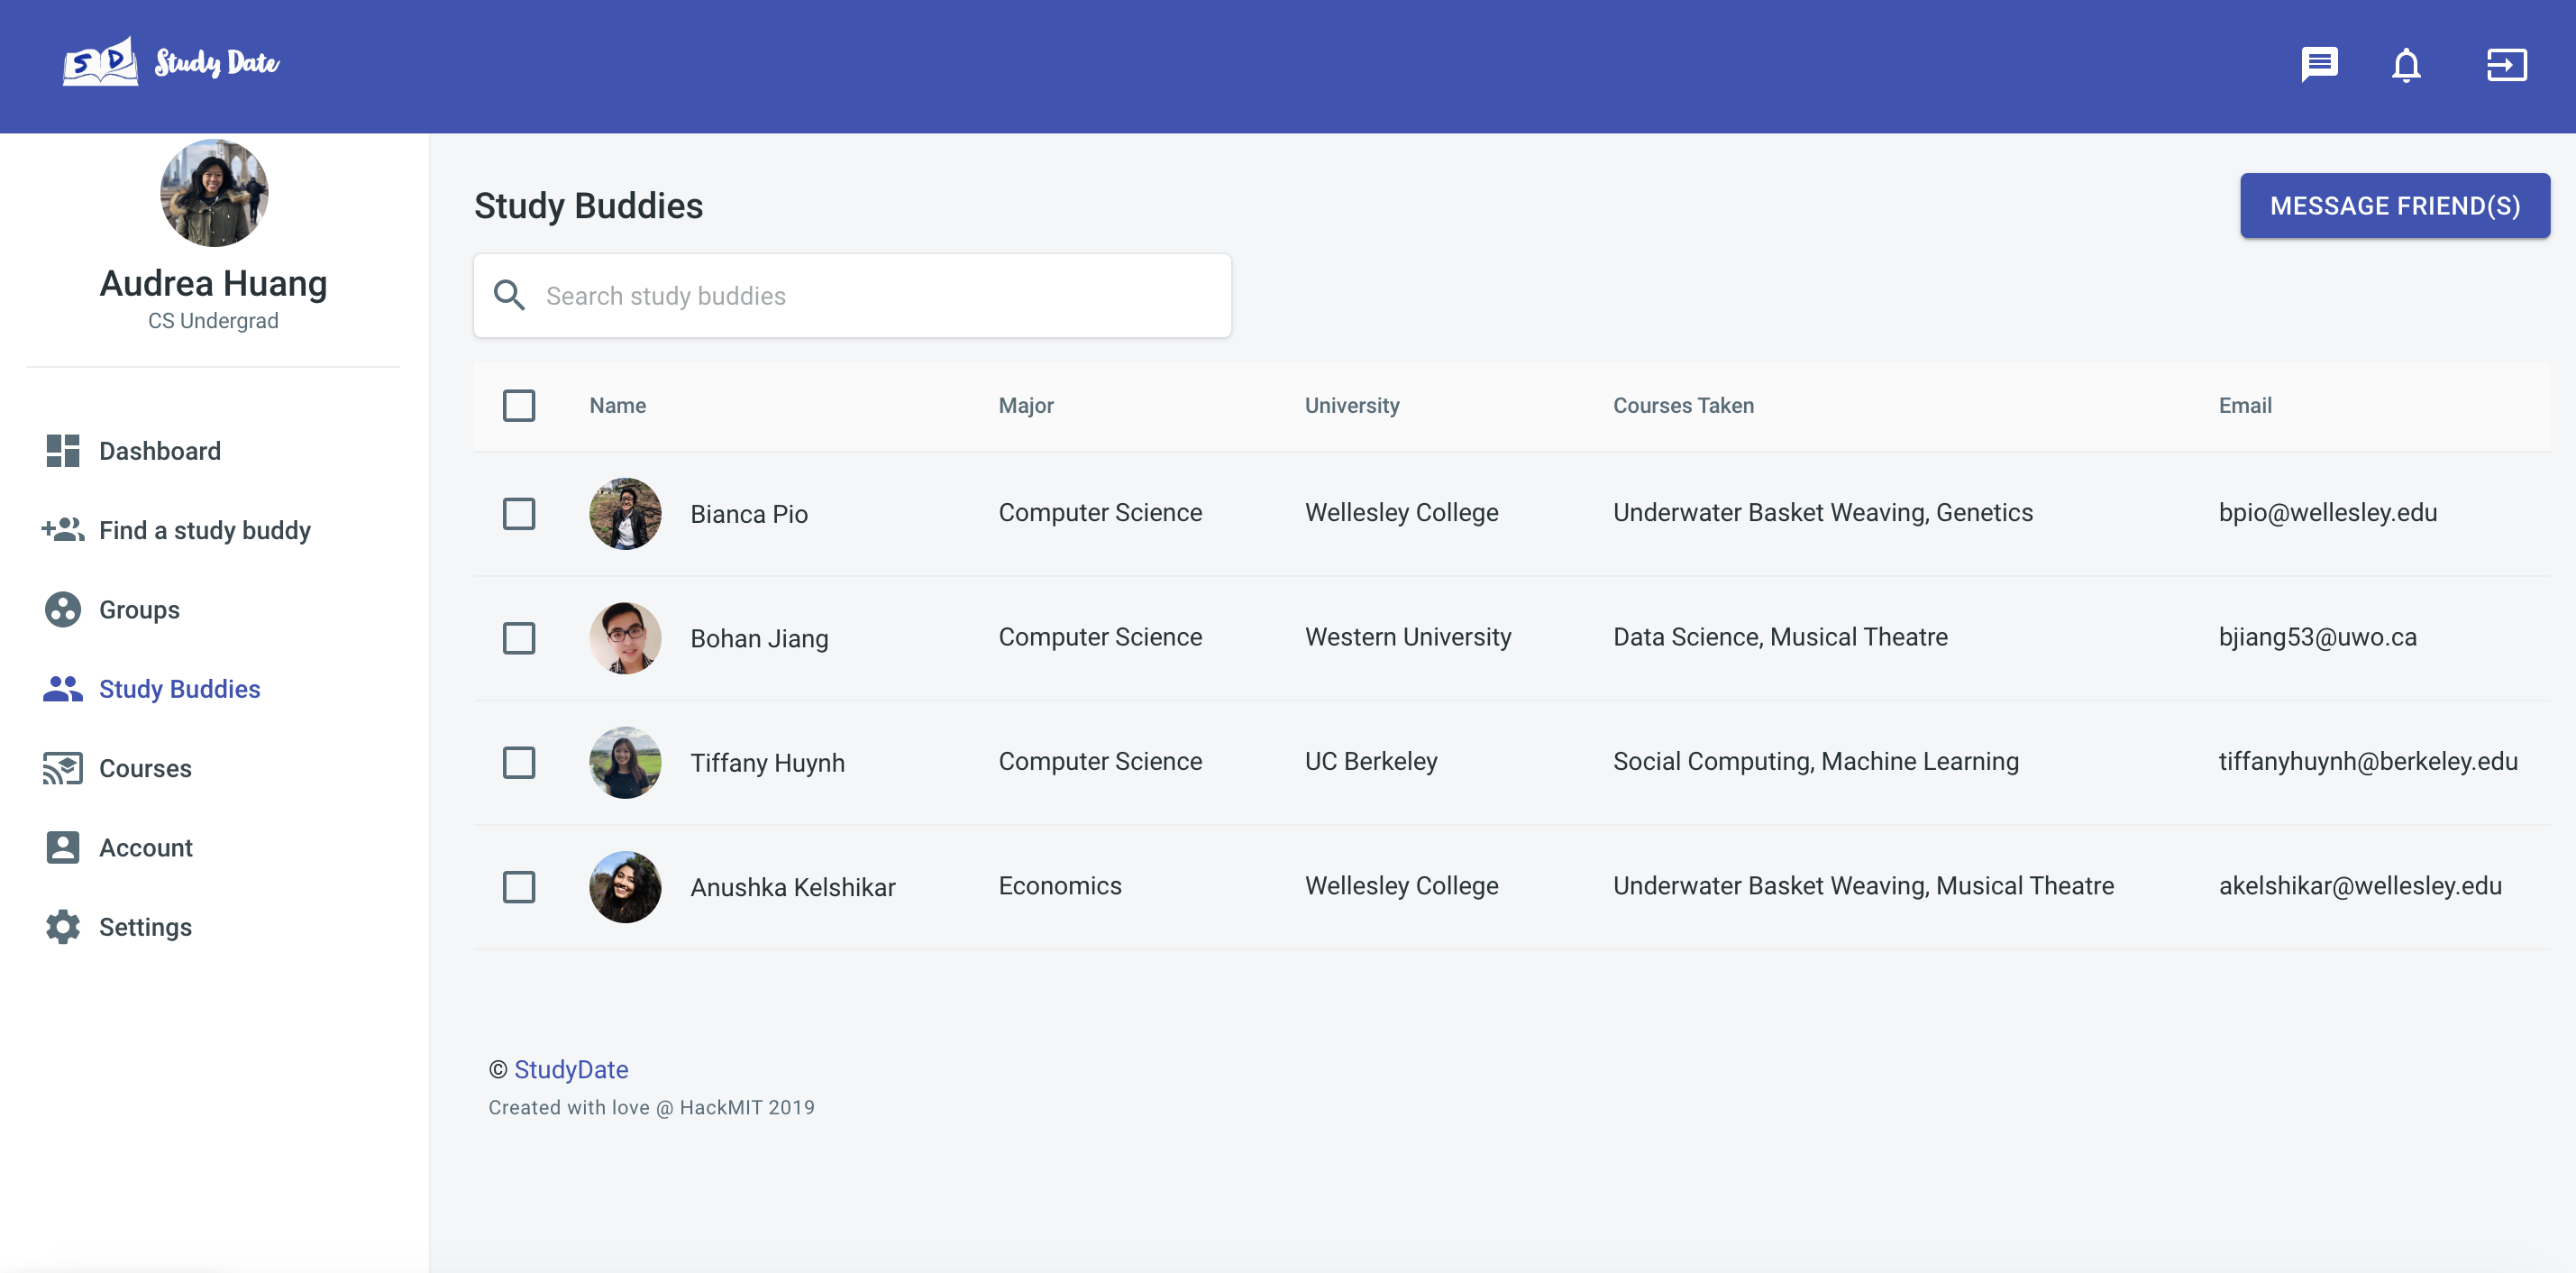The width and height of the screenshot is (2576, 1273).
Task: Click the name Tiffany Huynh
Action: coord(767,763)
